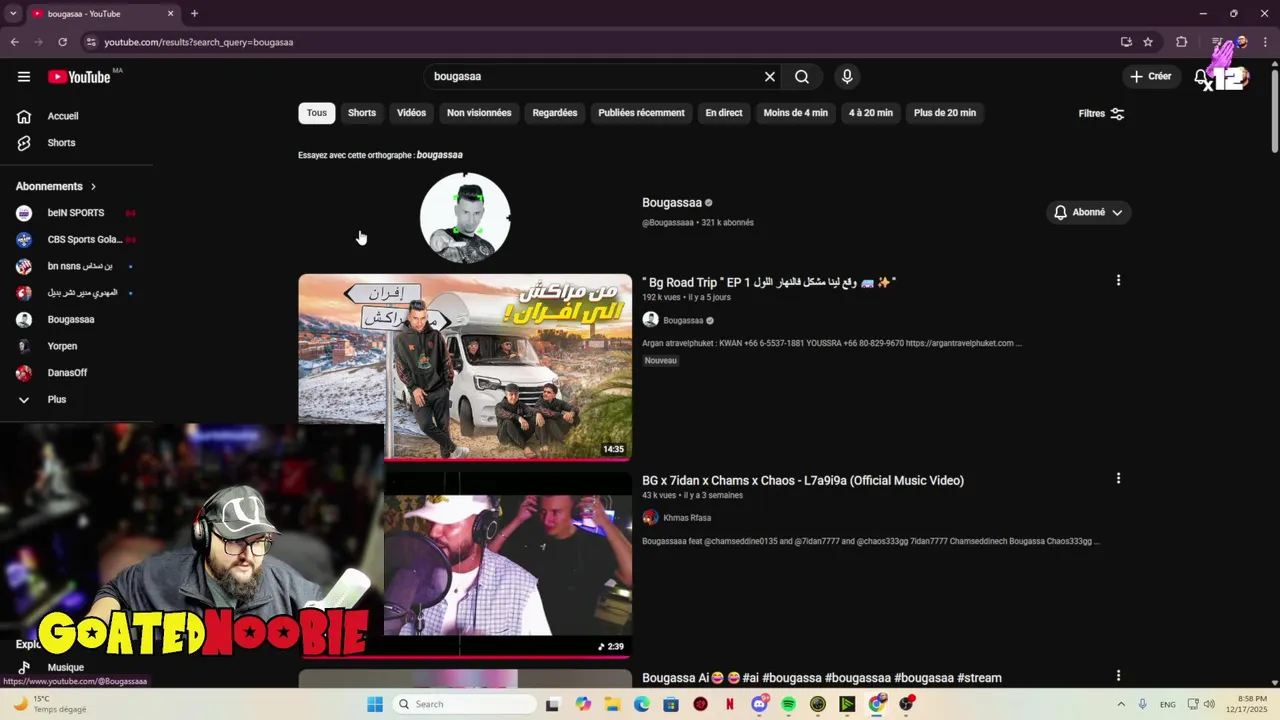Viewport: 1280px width, 720px height.
Task: Select the En direct filter chip
Action: pyautogui.click(x=724, y=113)
